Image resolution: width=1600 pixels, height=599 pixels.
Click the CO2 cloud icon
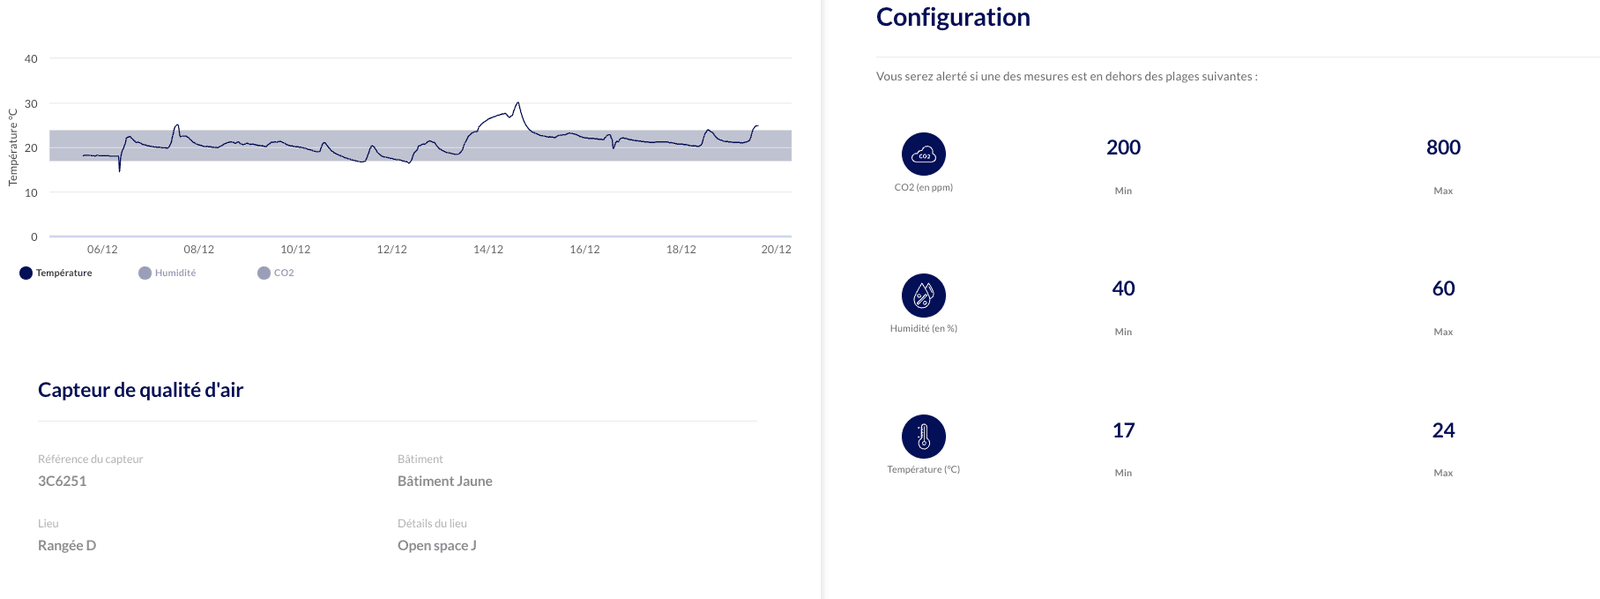[x=923, y=154]
